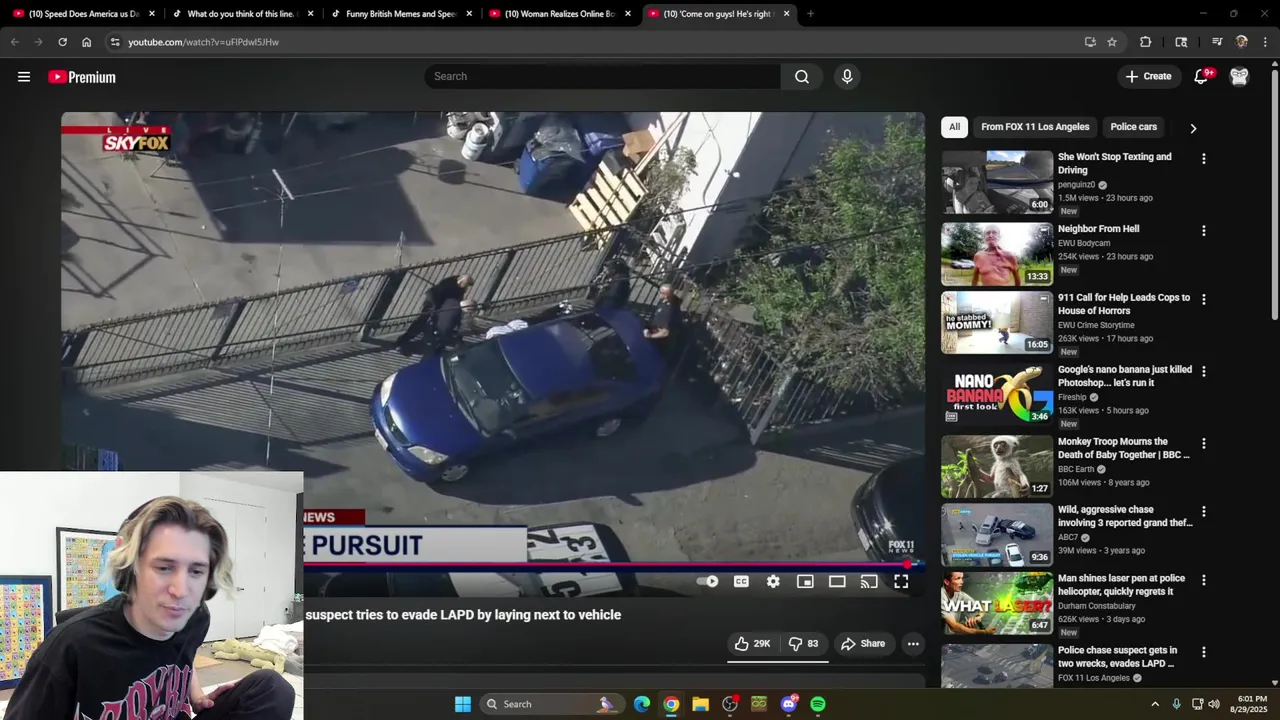Click the address bar URL
1280x720 pixels.
[x=204, y=42]
